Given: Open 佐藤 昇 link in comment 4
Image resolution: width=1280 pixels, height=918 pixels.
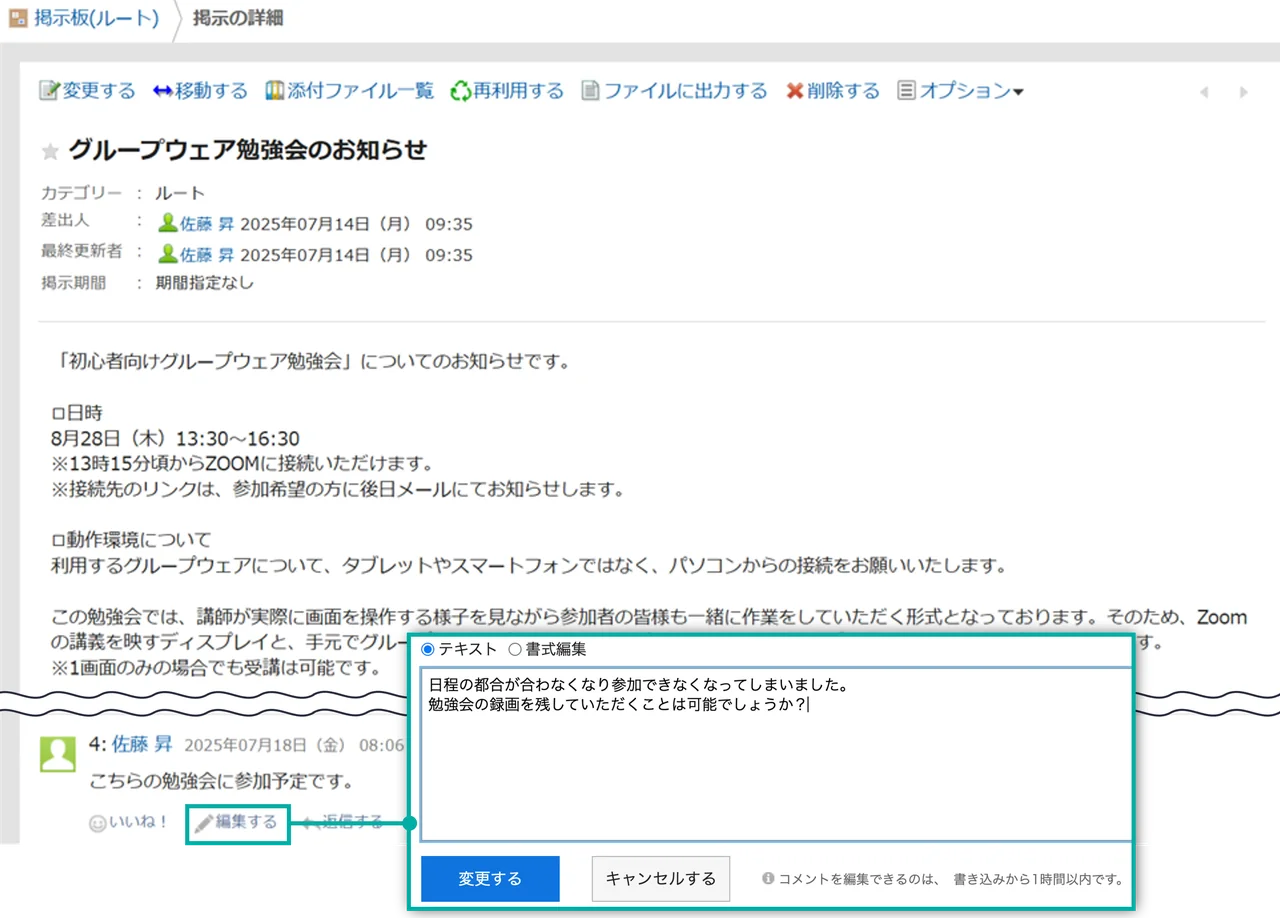Looking at the screenshot, I should [x=142, y=744].
